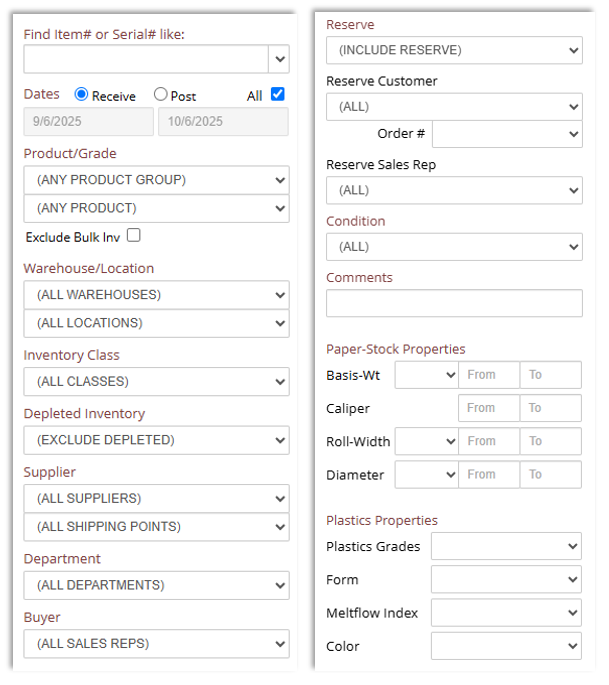Click the Comments text field

point(454,303)
